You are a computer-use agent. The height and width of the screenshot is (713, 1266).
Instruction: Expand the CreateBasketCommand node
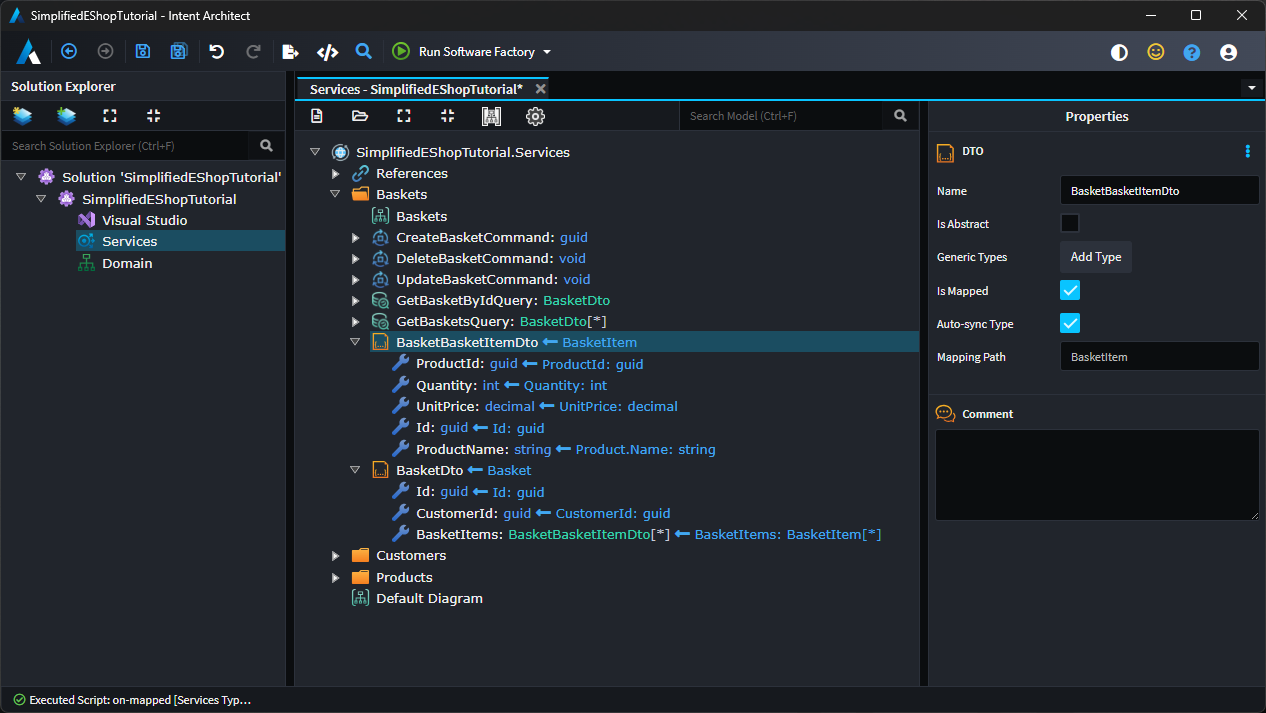[x=355, y=238]
